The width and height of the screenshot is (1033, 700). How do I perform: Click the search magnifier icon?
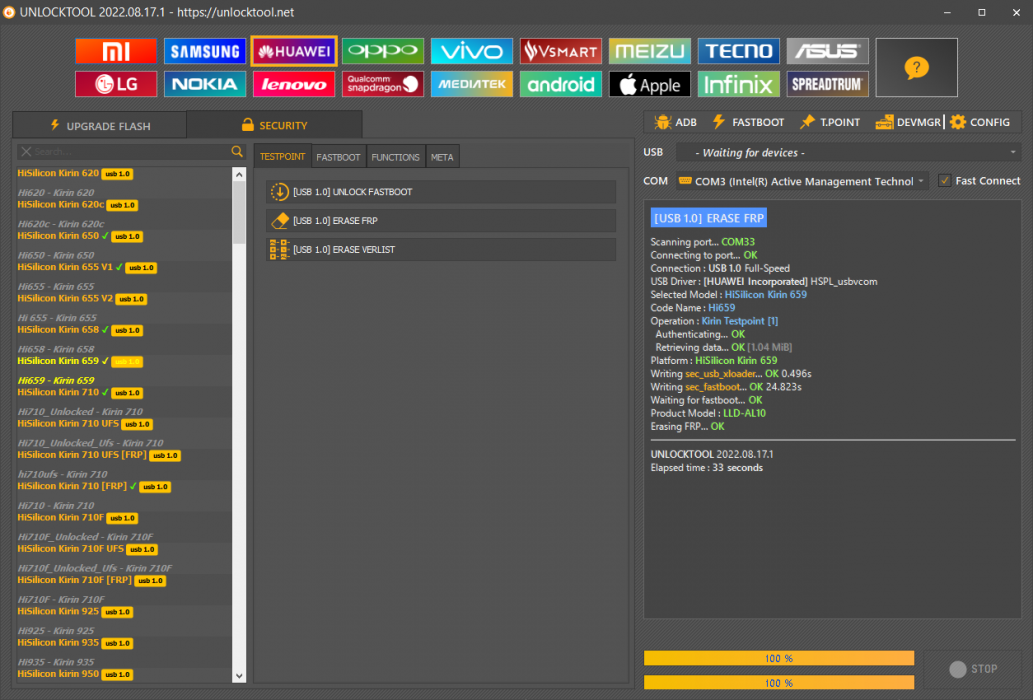237,151
